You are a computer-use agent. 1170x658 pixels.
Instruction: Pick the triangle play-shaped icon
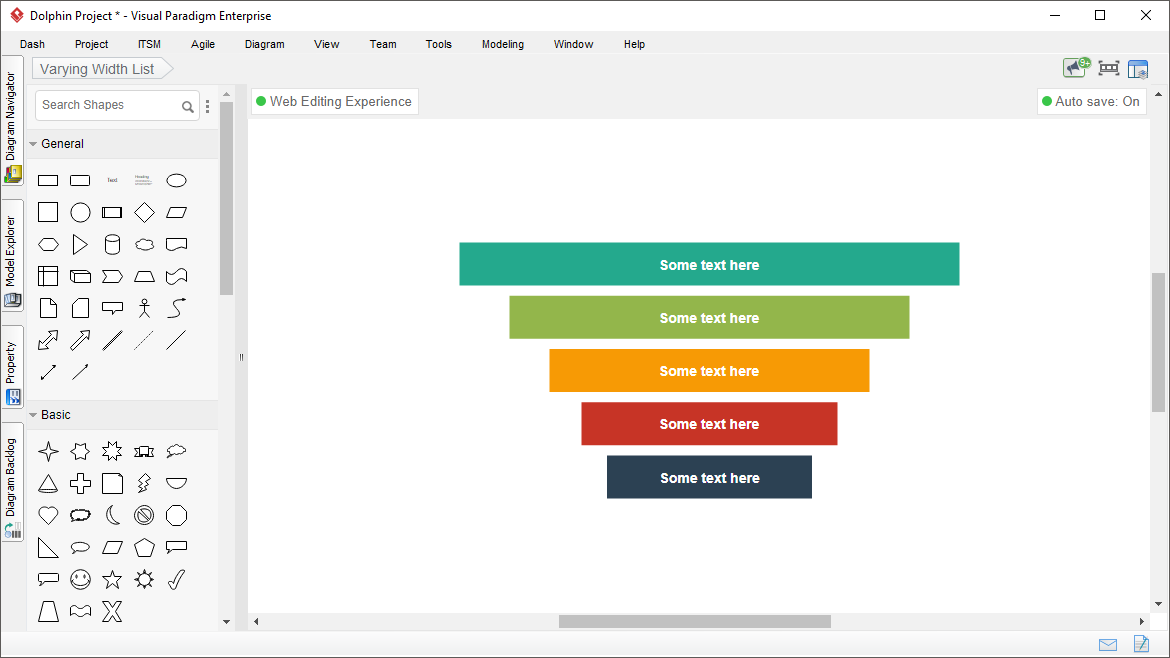(x=80, y=245)
